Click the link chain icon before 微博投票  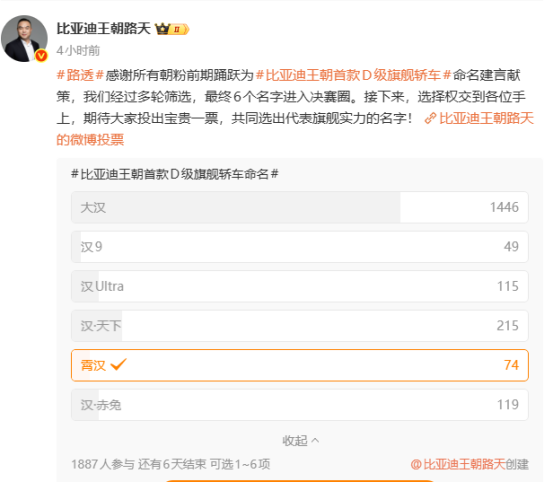click(430, 118)
